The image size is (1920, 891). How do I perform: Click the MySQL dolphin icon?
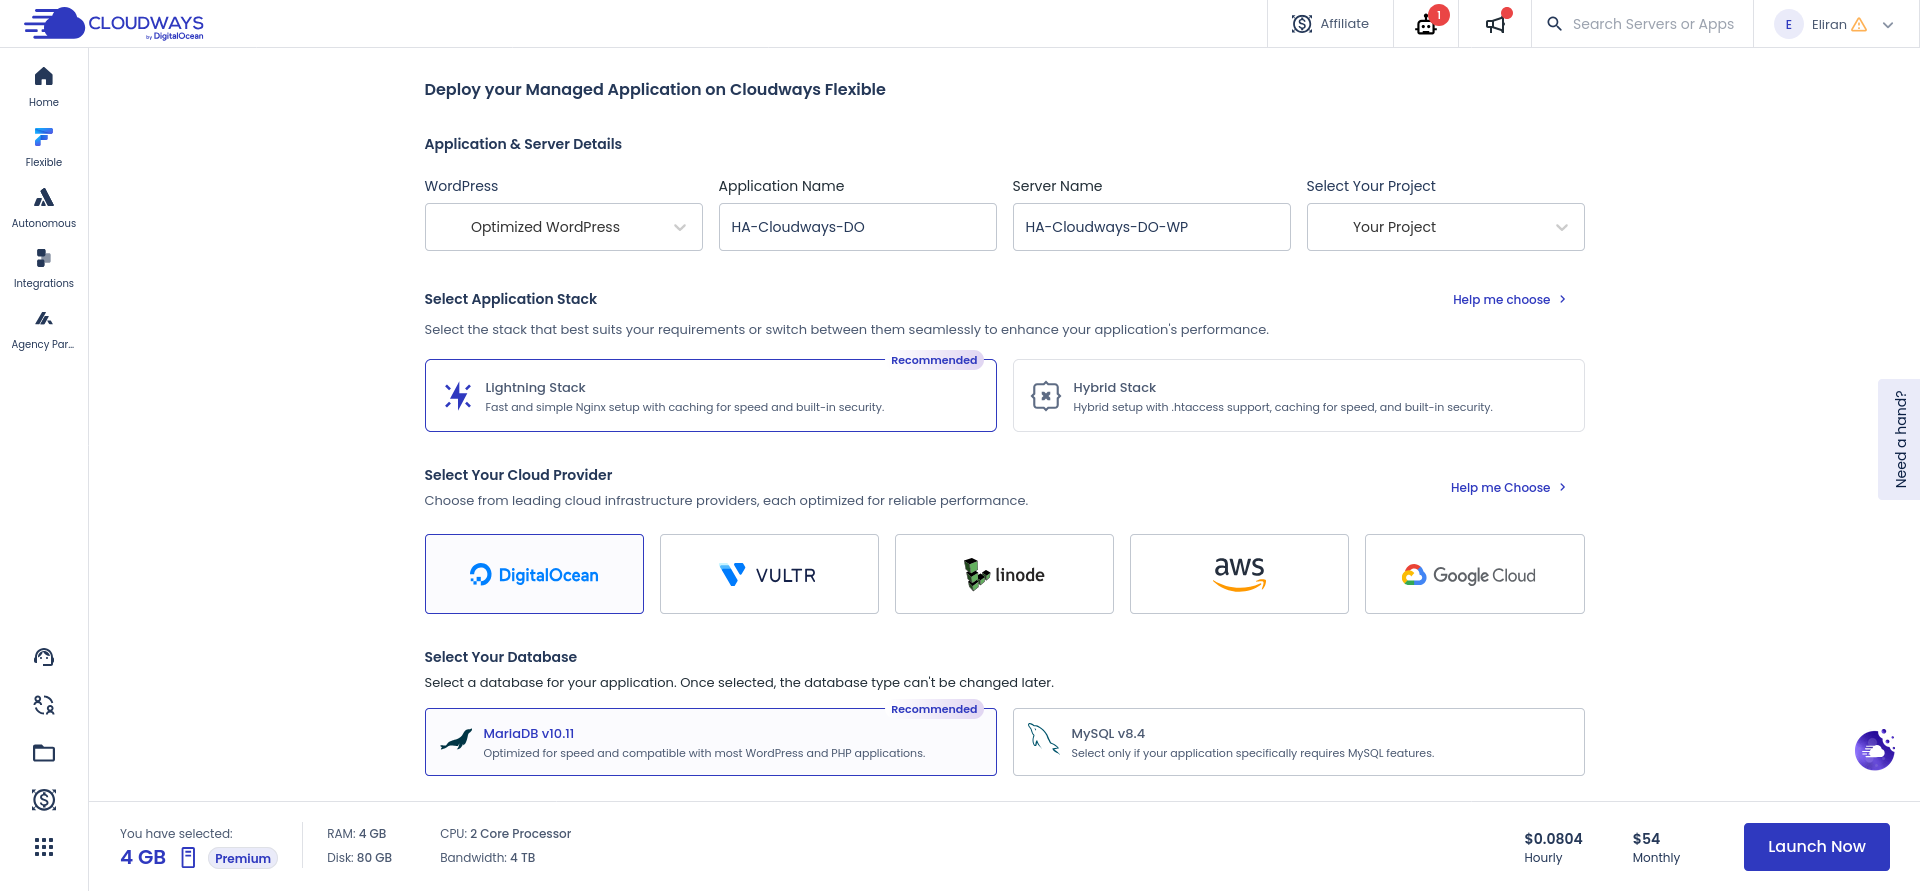(x=1043, y=739)
